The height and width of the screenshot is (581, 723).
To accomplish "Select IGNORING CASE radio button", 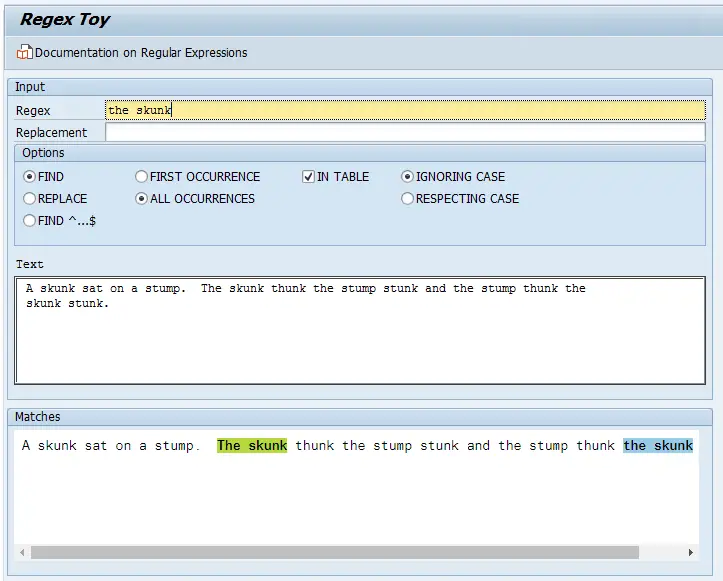I will click(407, 177).
